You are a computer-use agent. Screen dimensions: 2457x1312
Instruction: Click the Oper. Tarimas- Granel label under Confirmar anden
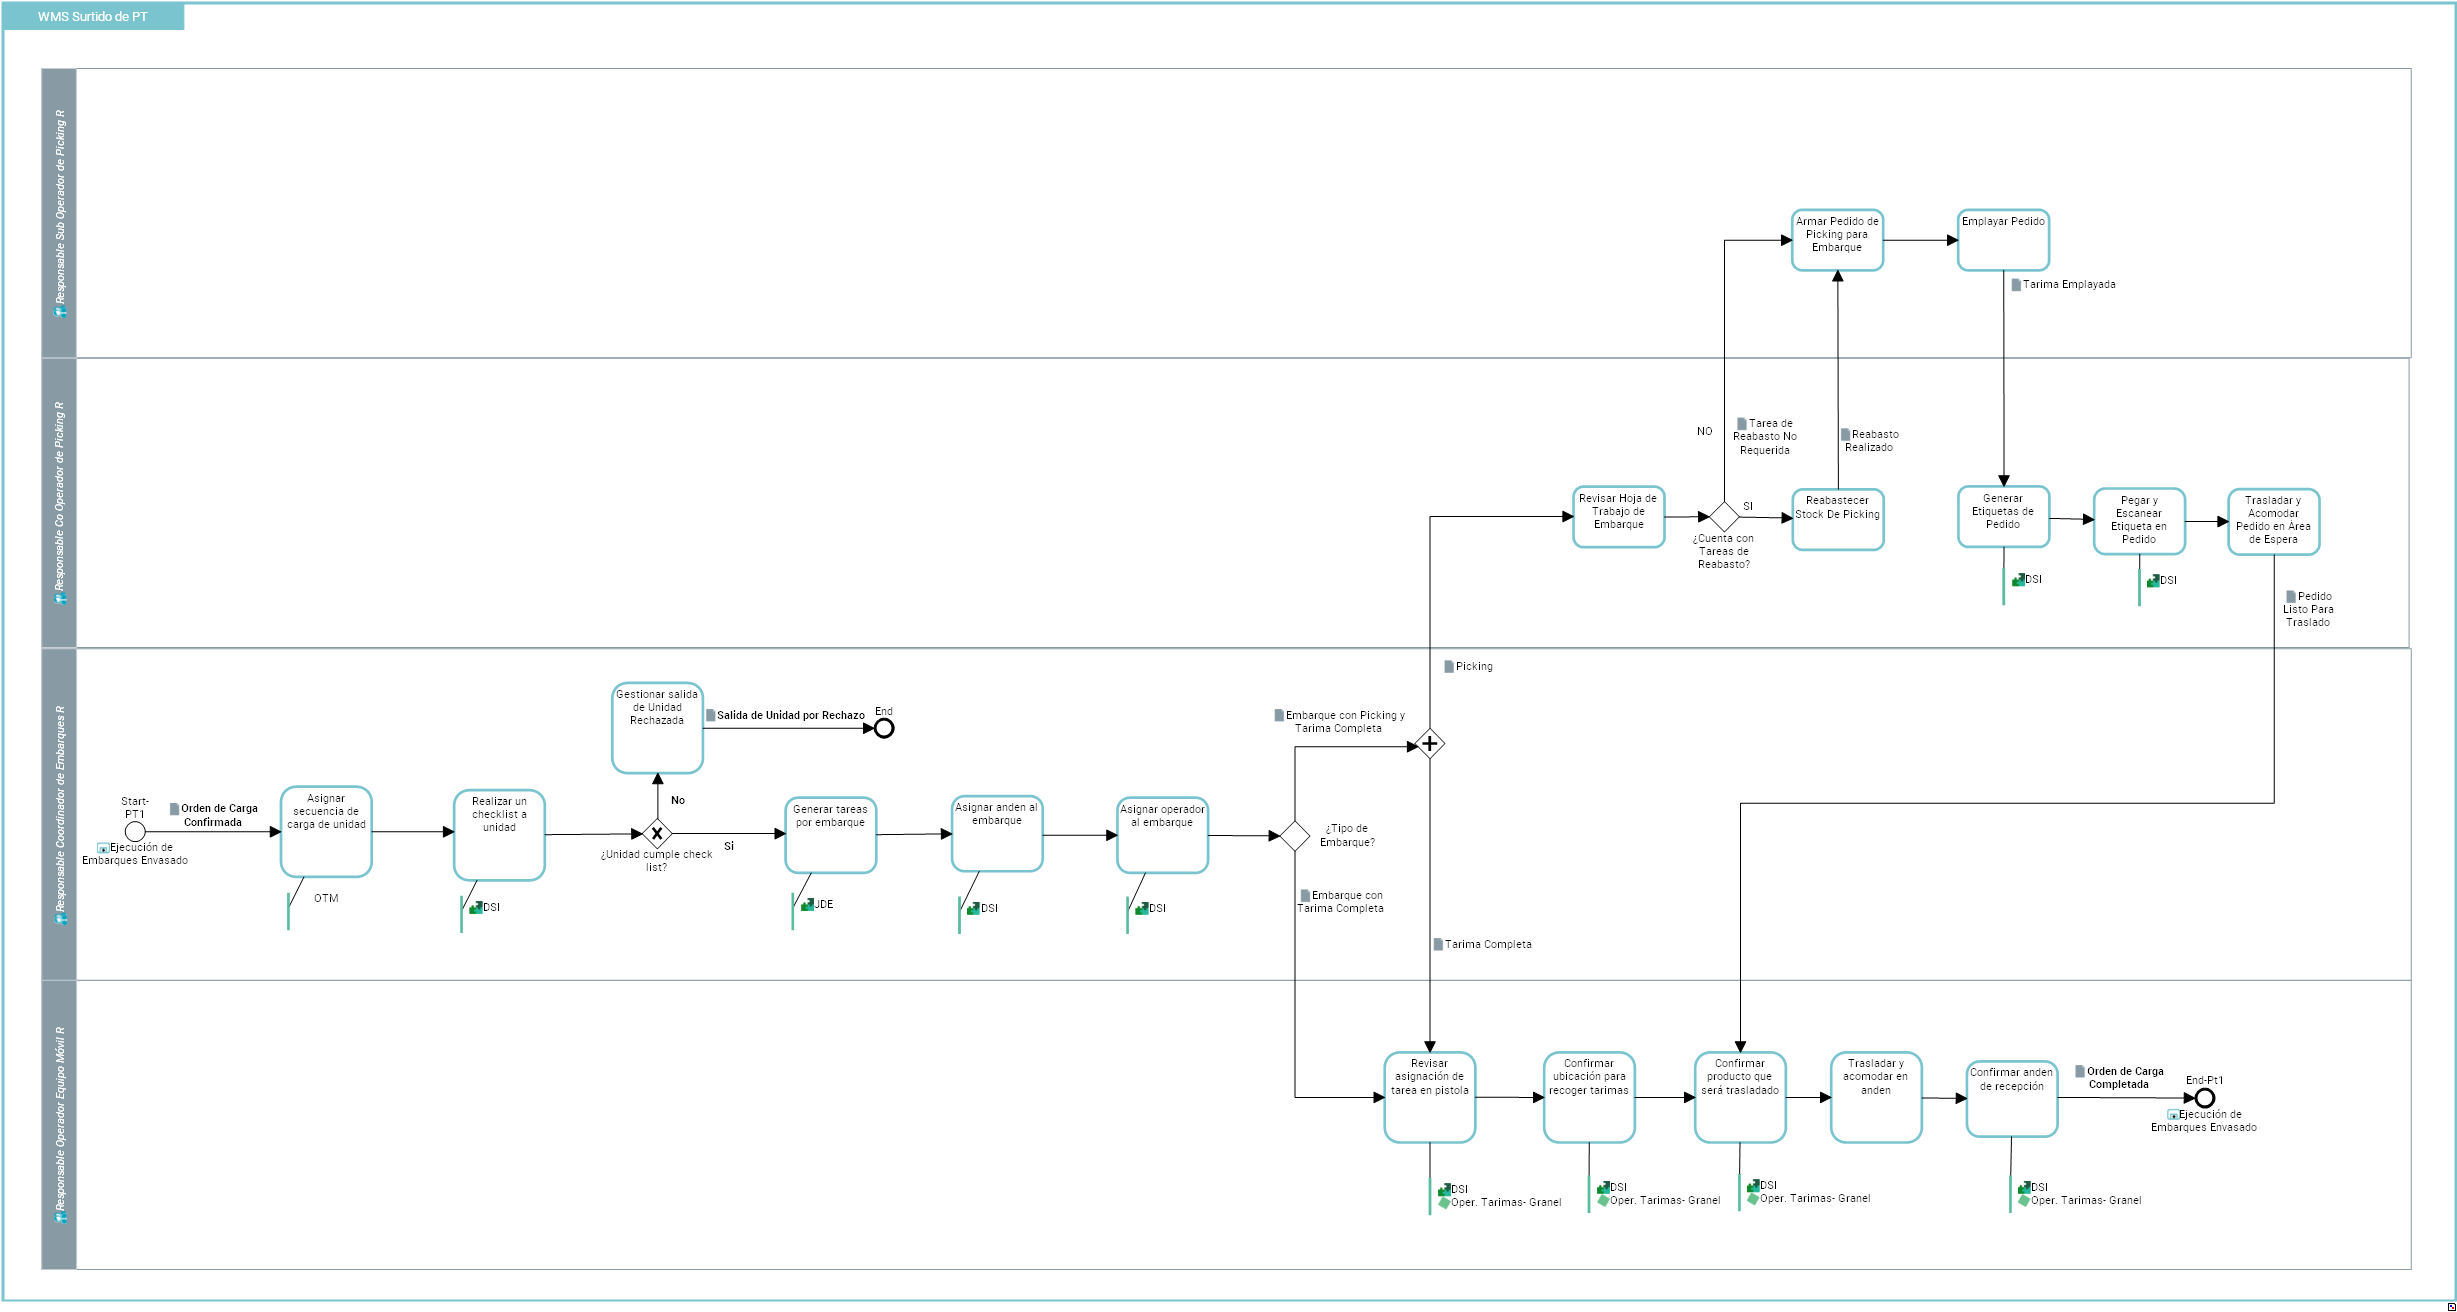(x=2086, y=1200)
